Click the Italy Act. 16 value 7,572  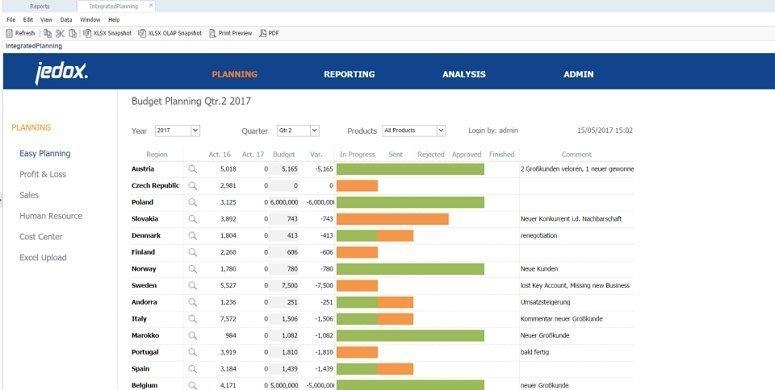(228, 319)
